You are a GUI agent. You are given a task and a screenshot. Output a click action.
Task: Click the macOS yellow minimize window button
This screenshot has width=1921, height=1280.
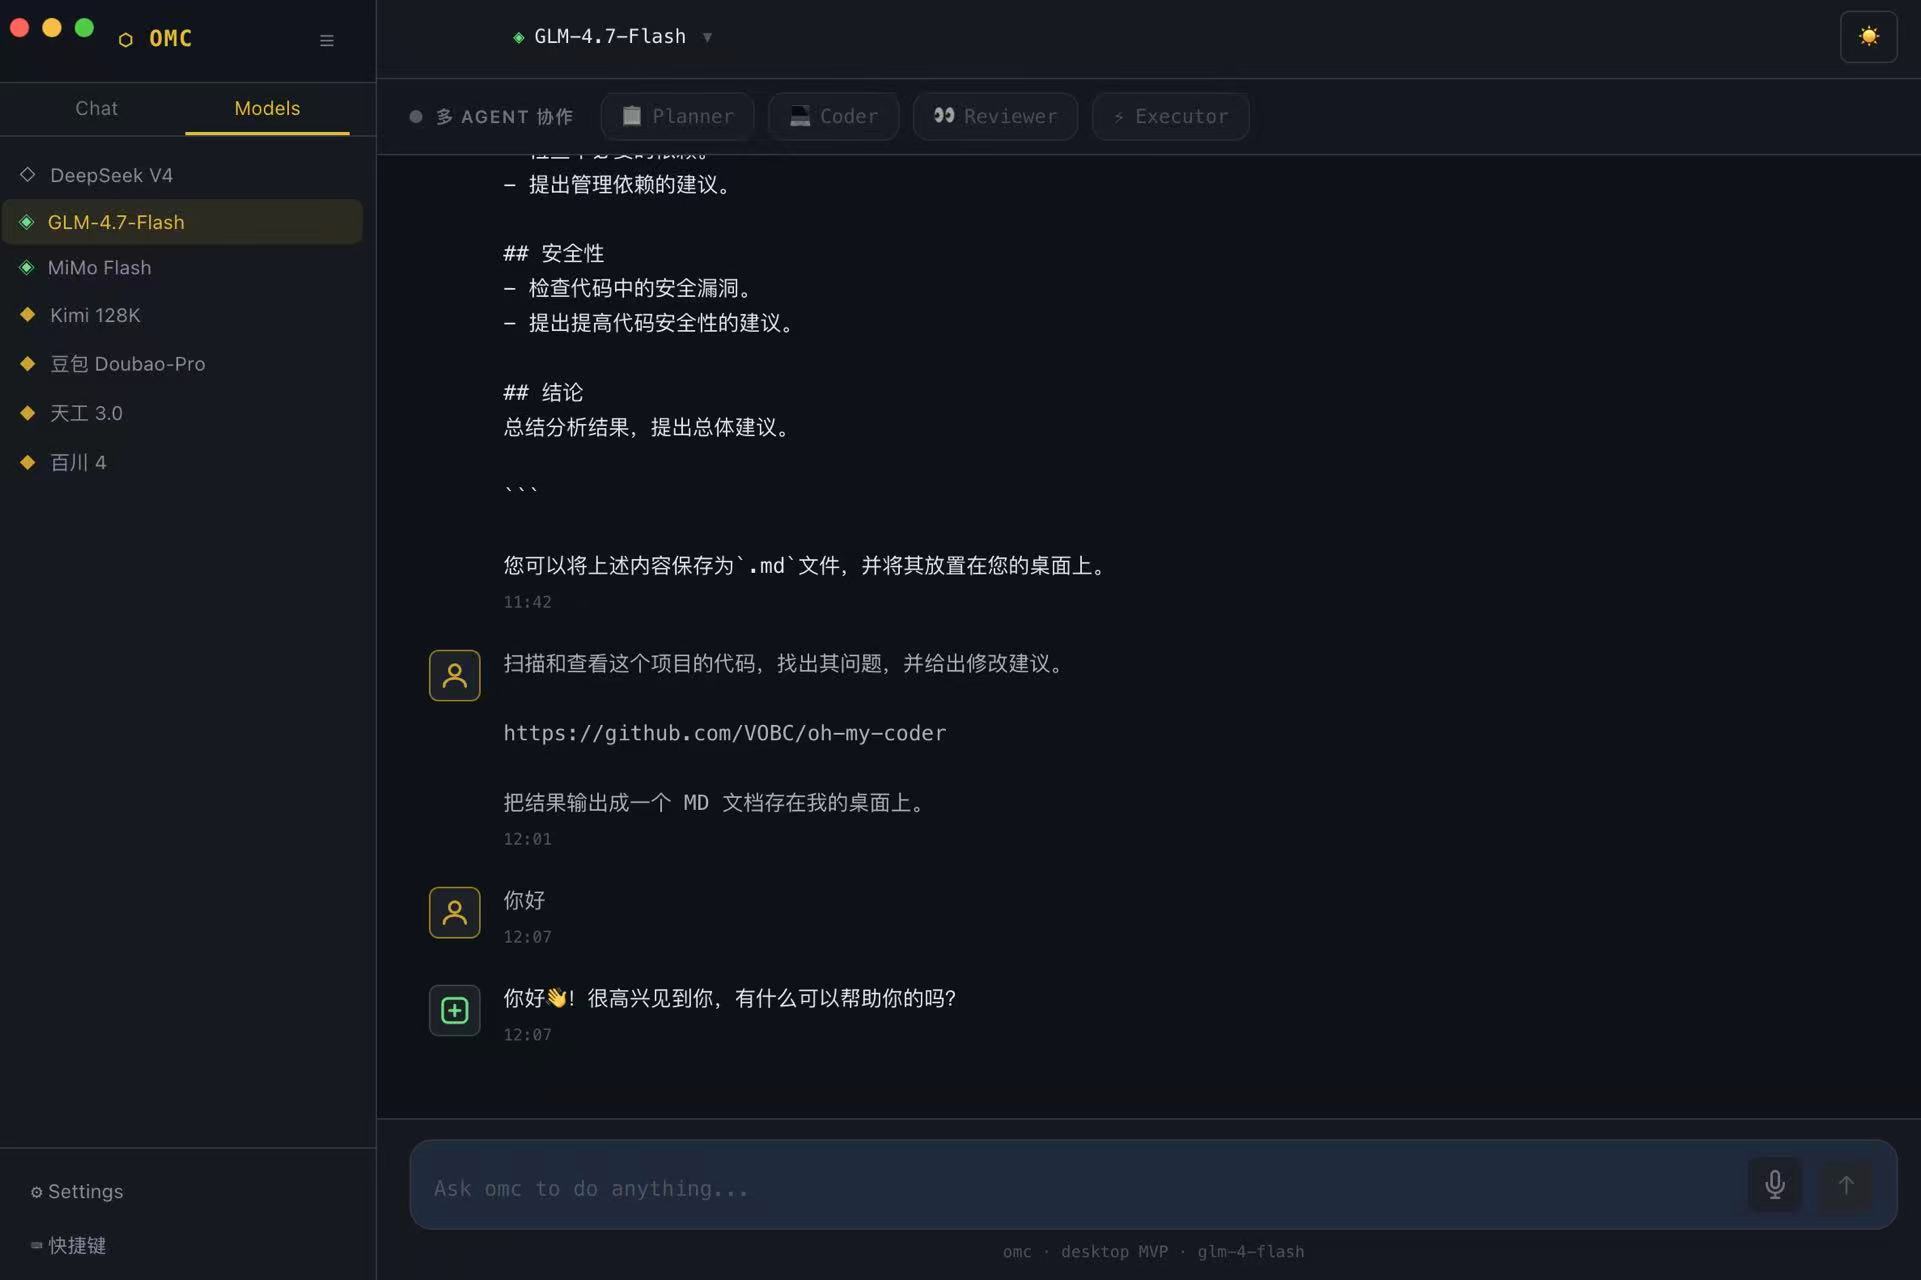coord(52,28)
